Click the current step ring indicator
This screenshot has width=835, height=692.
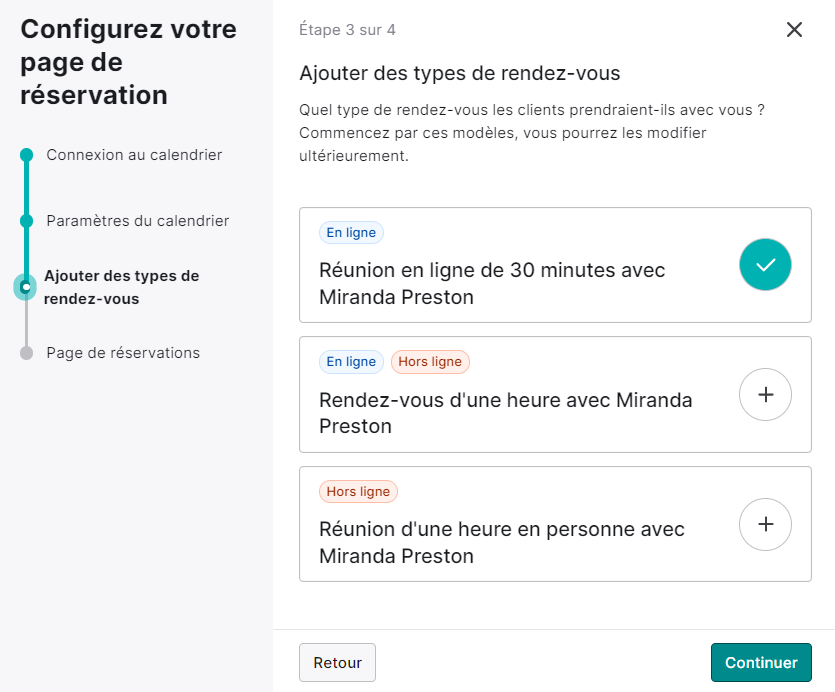click(x=25, y=287)
